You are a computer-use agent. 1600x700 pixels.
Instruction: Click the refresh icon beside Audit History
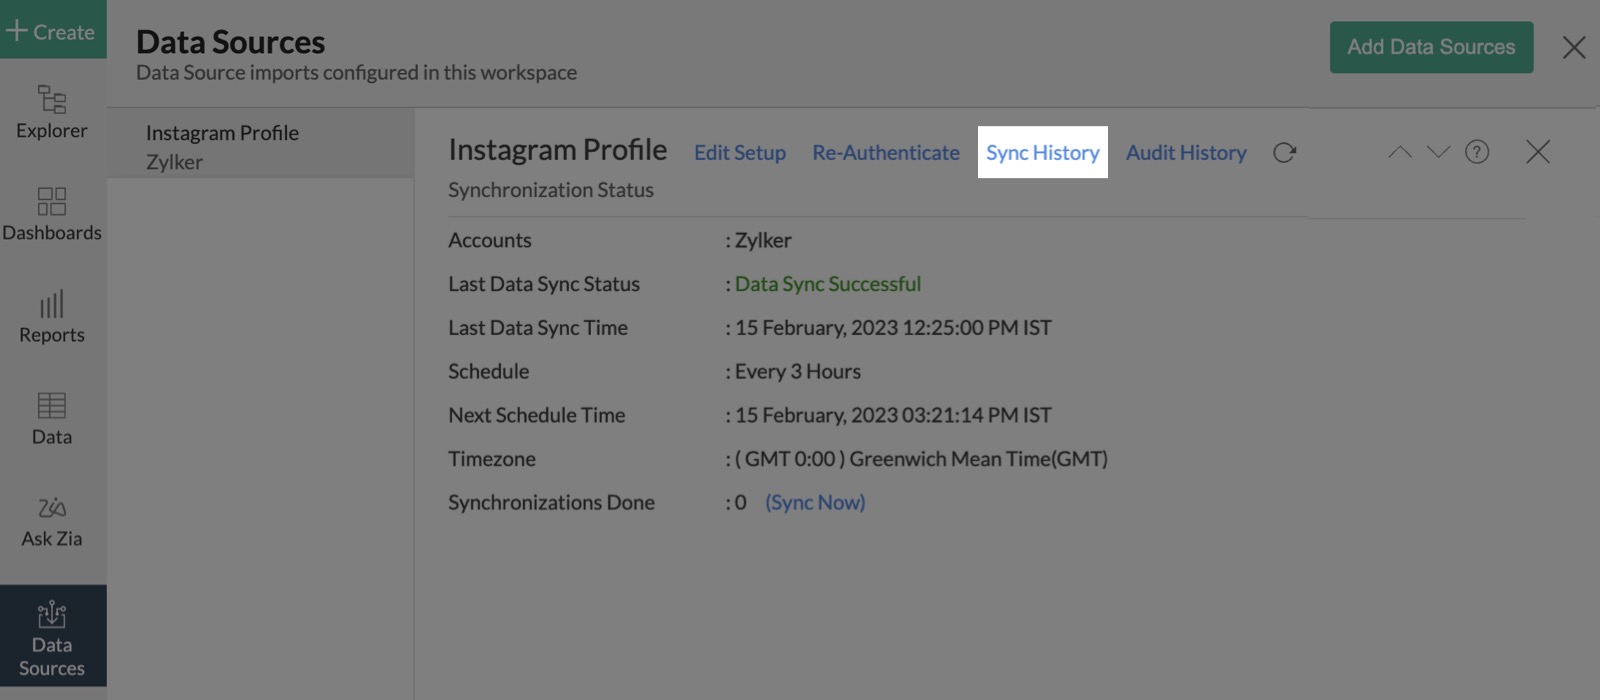pos(1284,152)
